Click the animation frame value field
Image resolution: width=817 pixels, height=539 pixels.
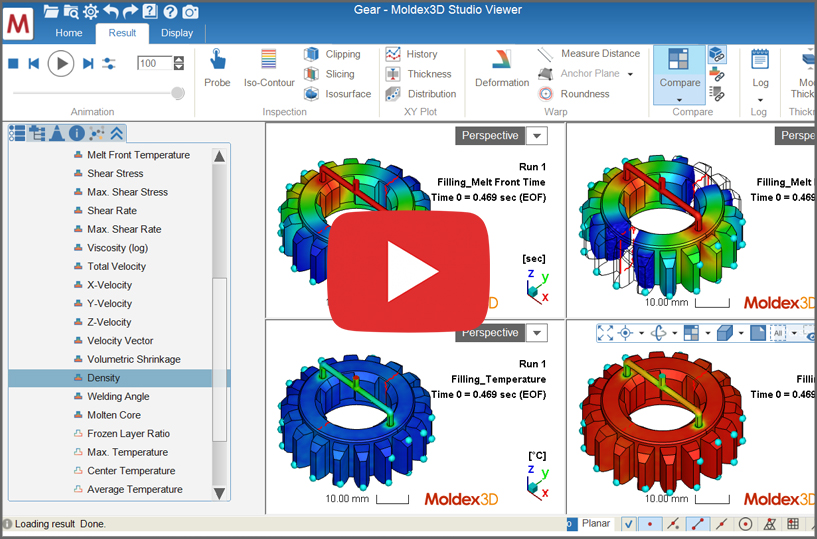click(154, 63)
